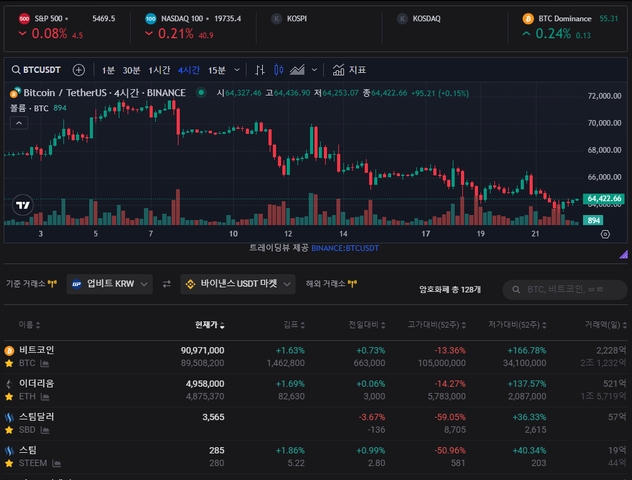
Task: Sort table by 이름 column
Action: (29, 325)
